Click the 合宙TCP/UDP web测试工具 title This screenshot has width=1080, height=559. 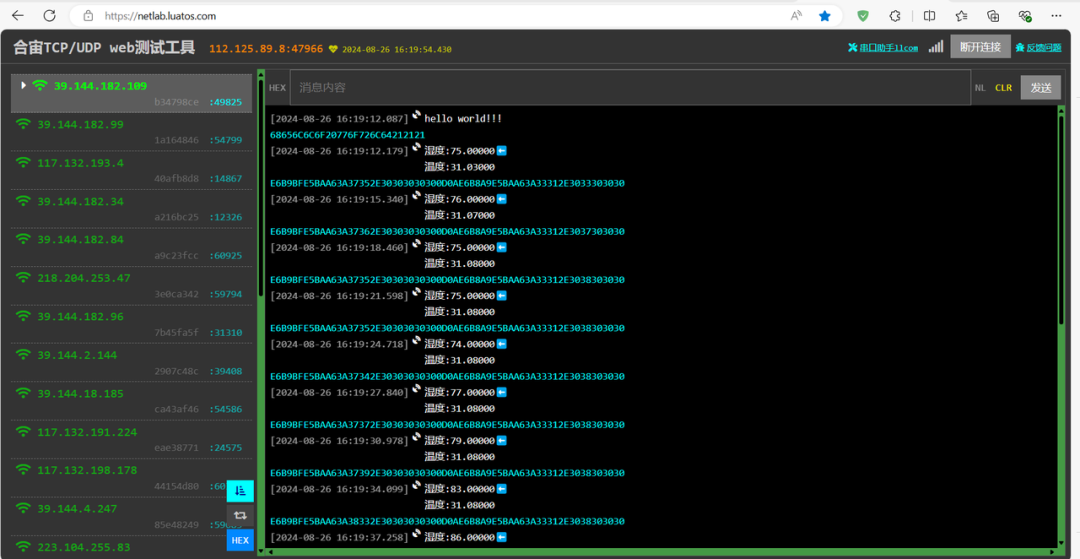(104, 48)
